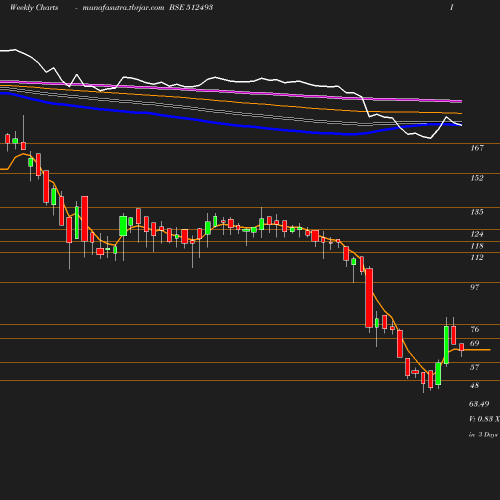Image resolution: width=500 pixels, height=500 pixels.
Task: Click the '1' label at top right
Action: (x=452, y=7)
